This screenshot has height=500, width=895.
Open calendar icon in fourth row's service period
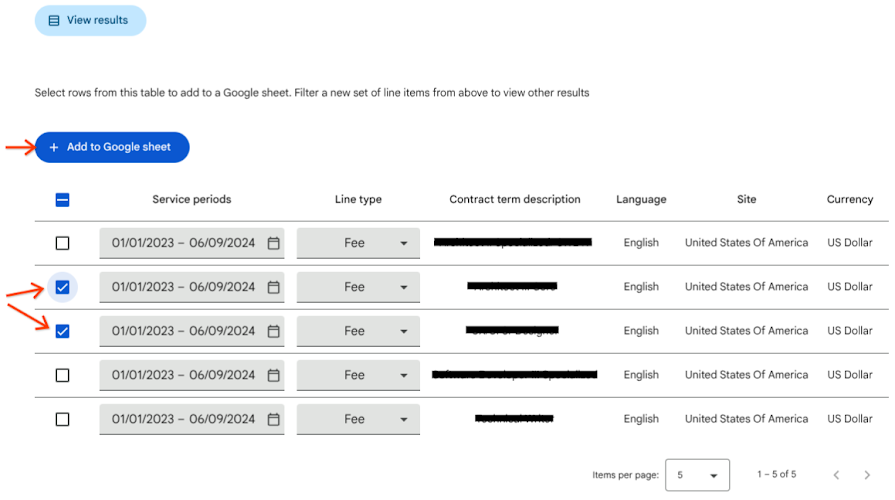coord(274,375)
